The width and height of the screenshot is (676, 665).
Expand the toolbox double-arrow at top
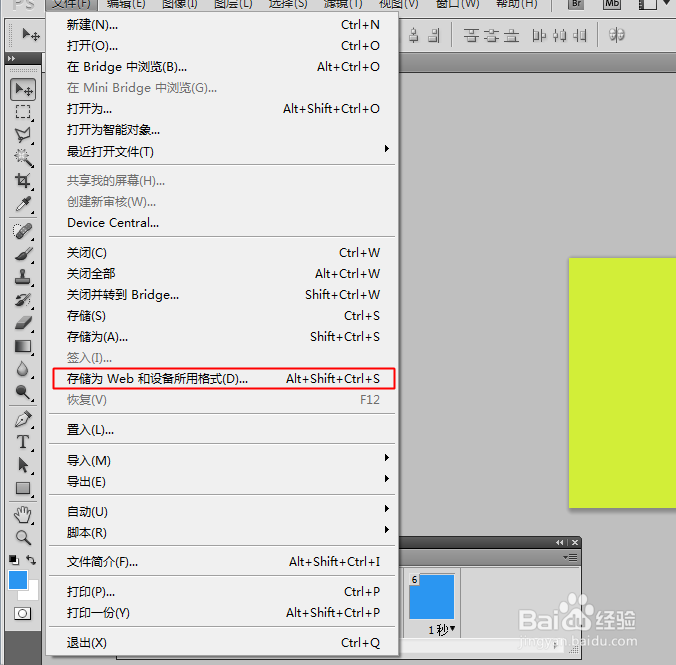point(12,58)
